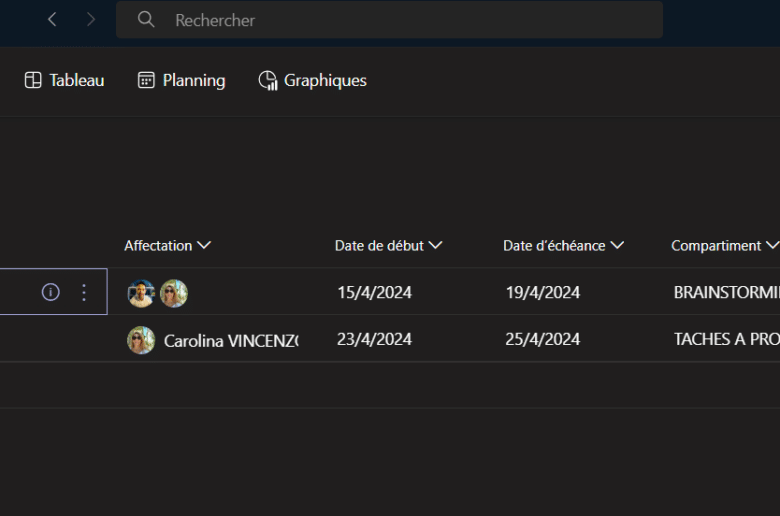Click the magnifying glass search icon
780x516 pixels.
coord(146,20)
